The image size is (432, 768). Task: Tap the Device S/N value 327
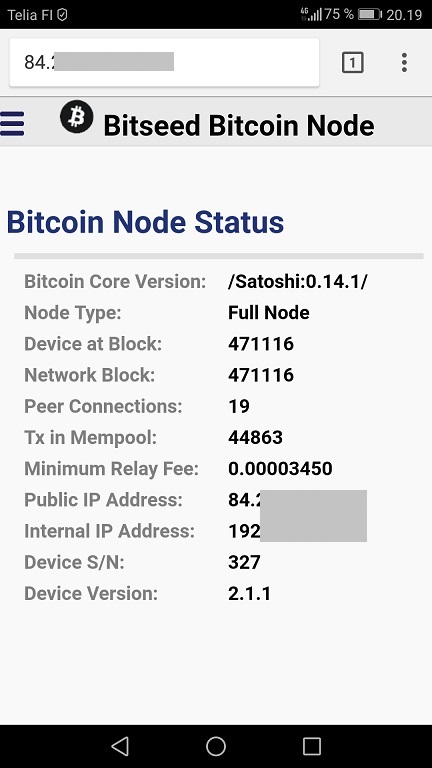coord(244,562)
